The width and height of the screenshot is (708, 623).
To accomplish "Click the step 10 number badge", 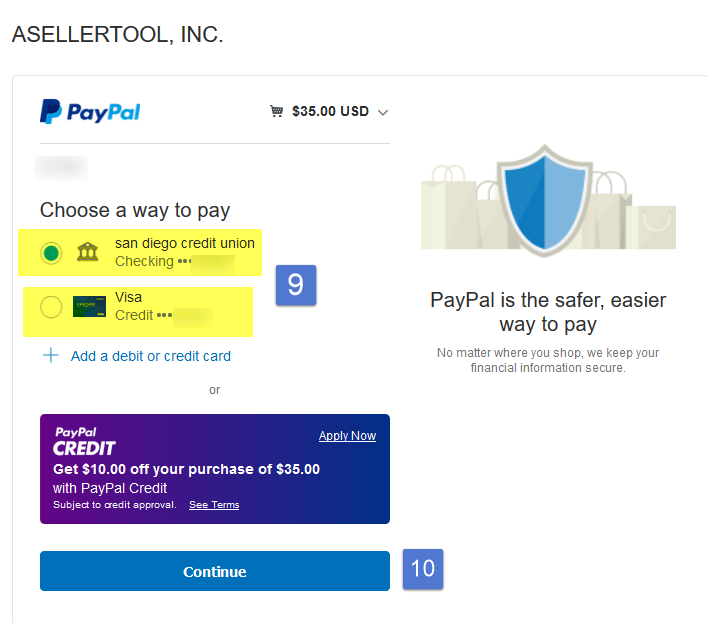I will [x=423, y=569].
